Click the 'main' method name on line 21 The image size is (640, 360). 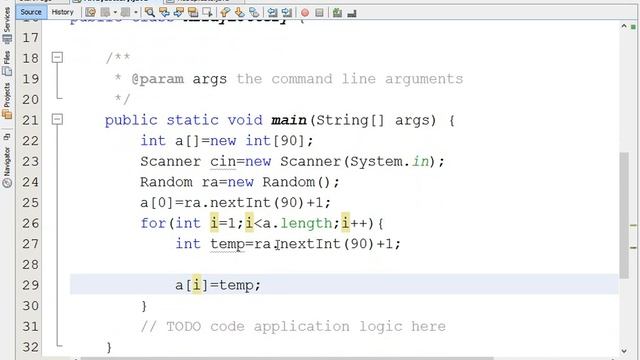click(x=289, y=120)
